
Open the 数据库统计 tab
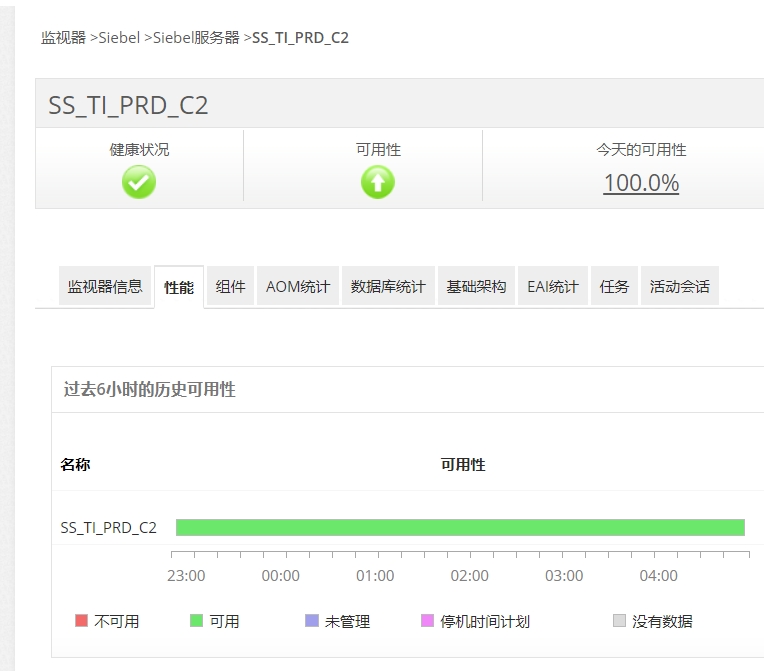388,286
